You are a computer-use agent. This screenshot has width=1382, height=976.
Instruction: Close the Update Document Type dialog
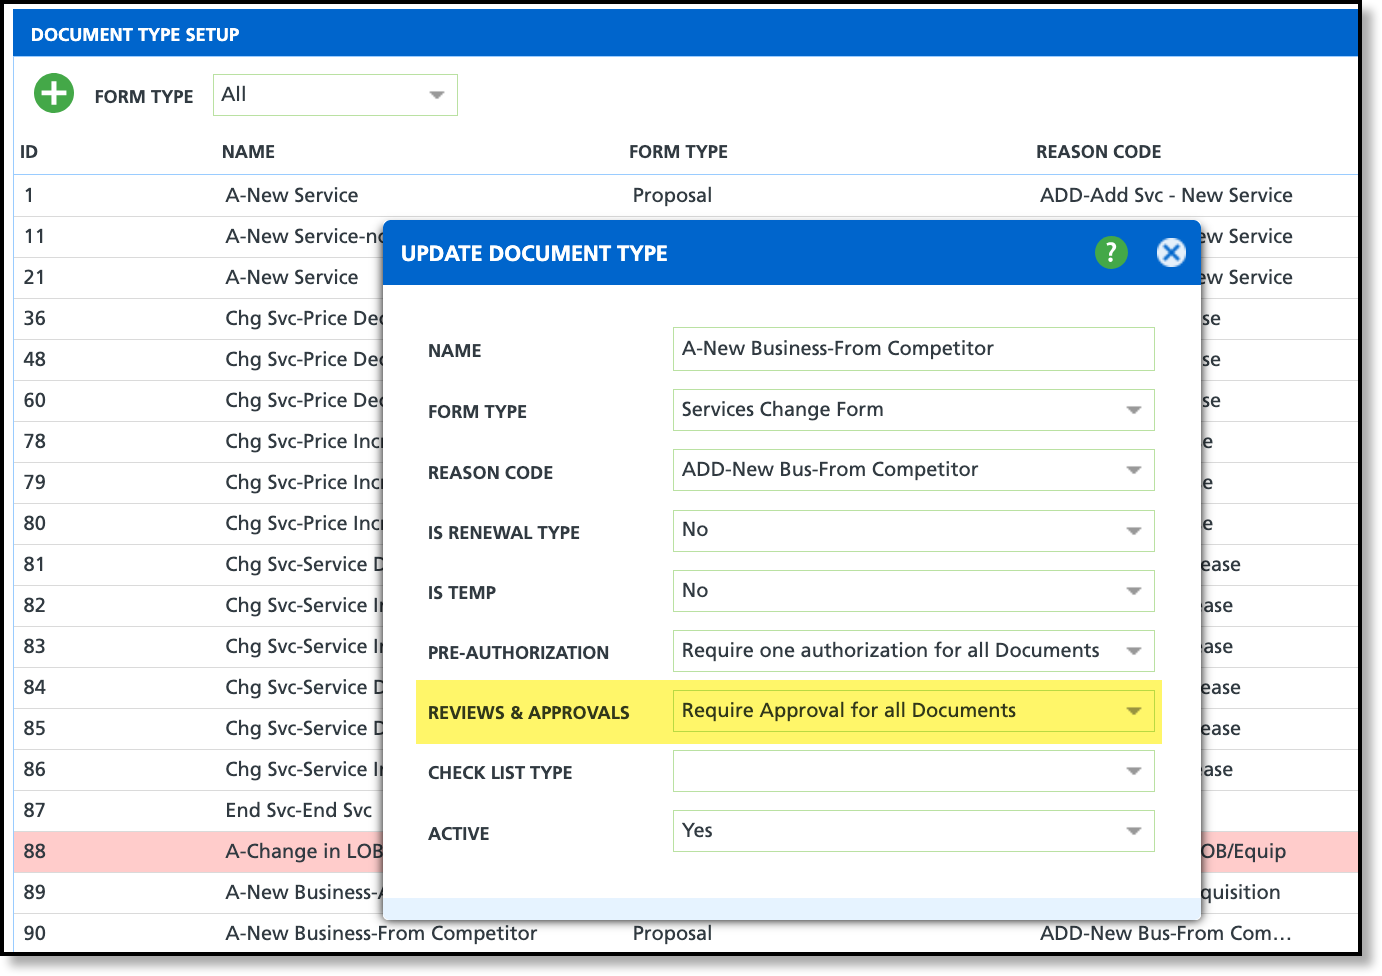1171,252
